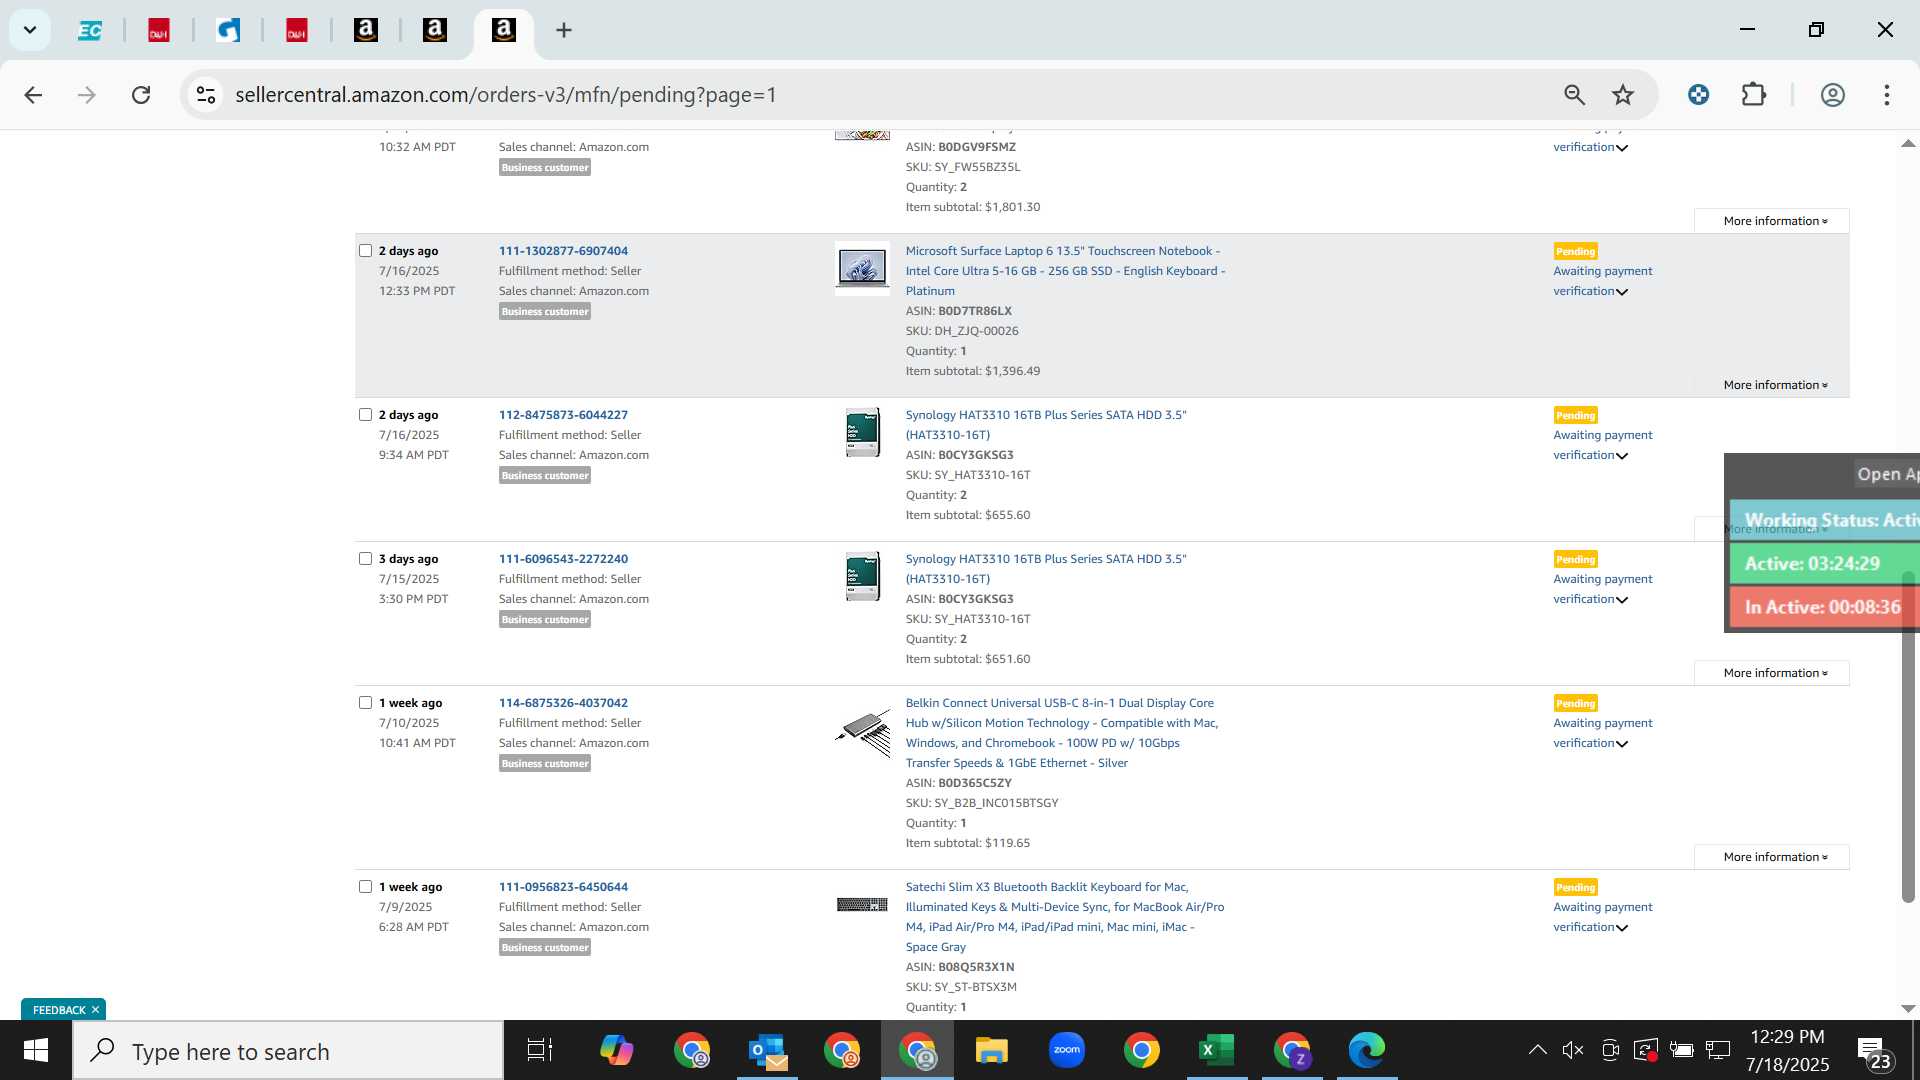1920x1080 pixels.
Task: Open Microsoft Edge from the taskbar
Action: click(1367, 1050)
